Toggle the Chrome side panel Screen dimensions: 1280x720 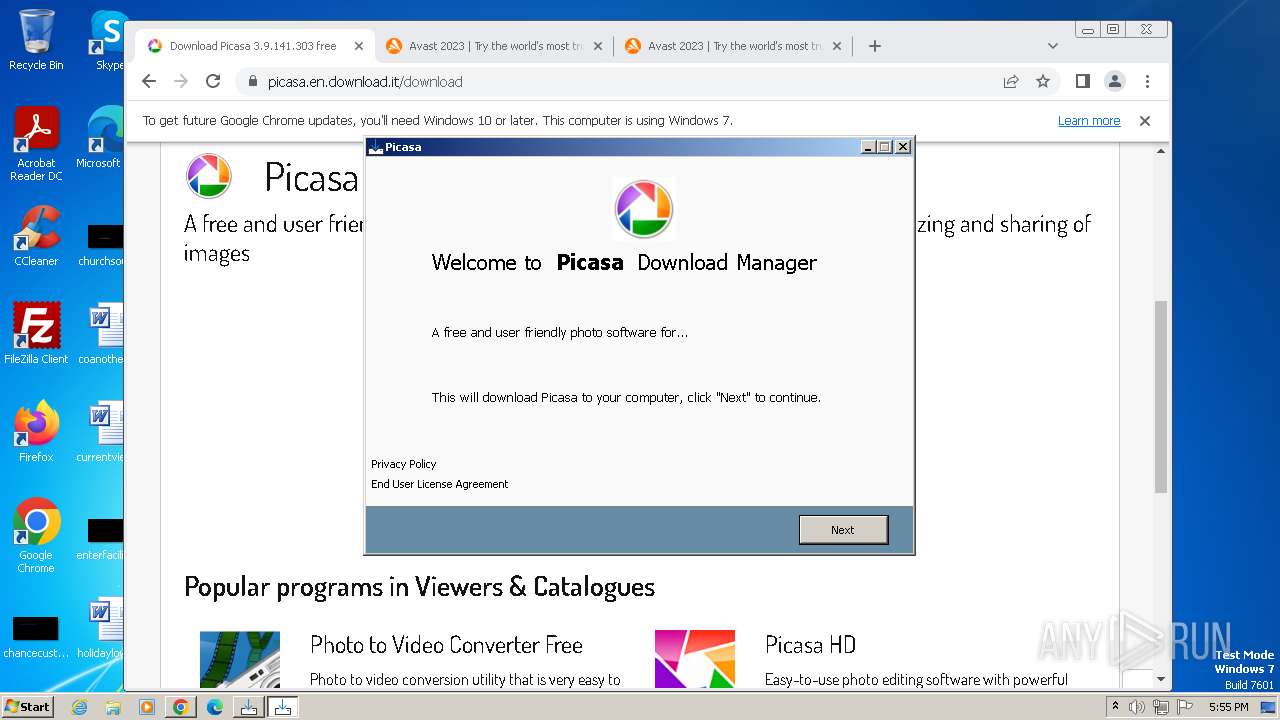coord(1082,81)
